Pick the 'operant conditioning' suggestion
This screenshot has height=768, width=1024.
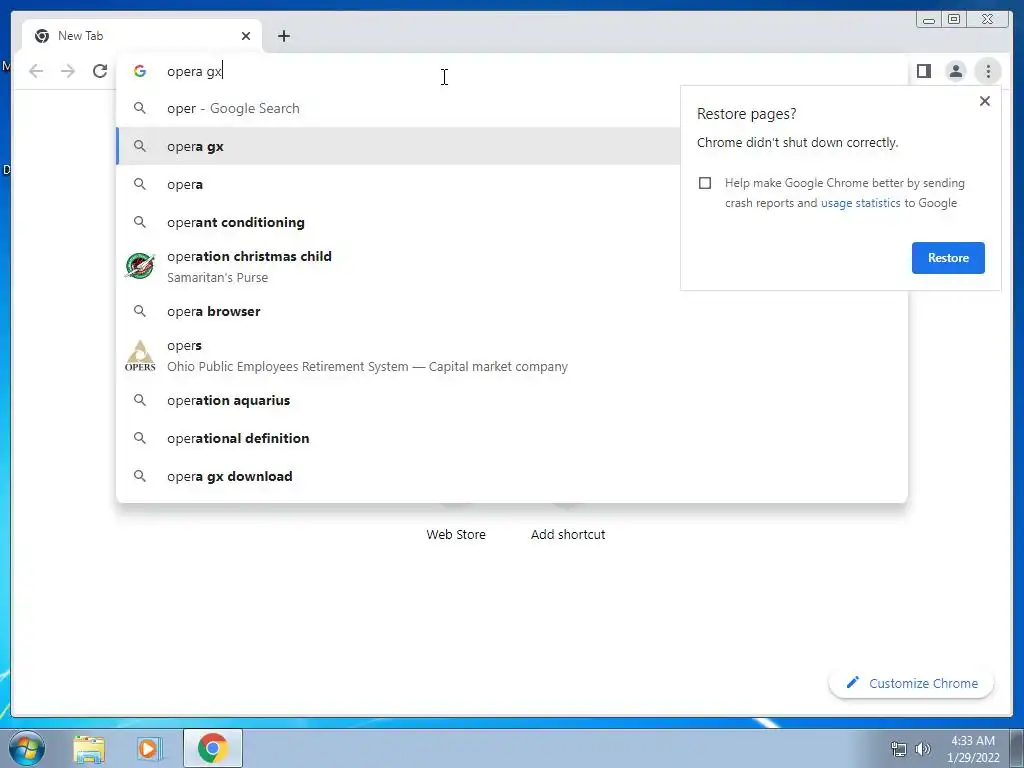(x=398, y=222)
